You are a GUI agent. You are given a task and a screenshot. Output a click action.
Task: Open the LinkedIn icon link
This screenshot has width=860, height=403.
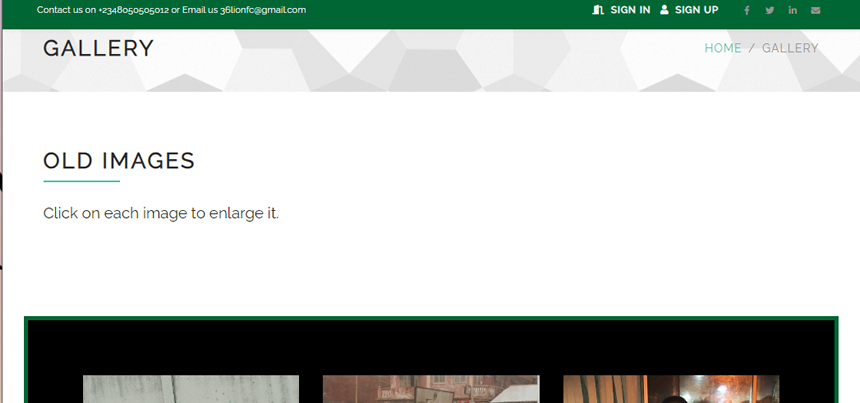coord(792,10)
